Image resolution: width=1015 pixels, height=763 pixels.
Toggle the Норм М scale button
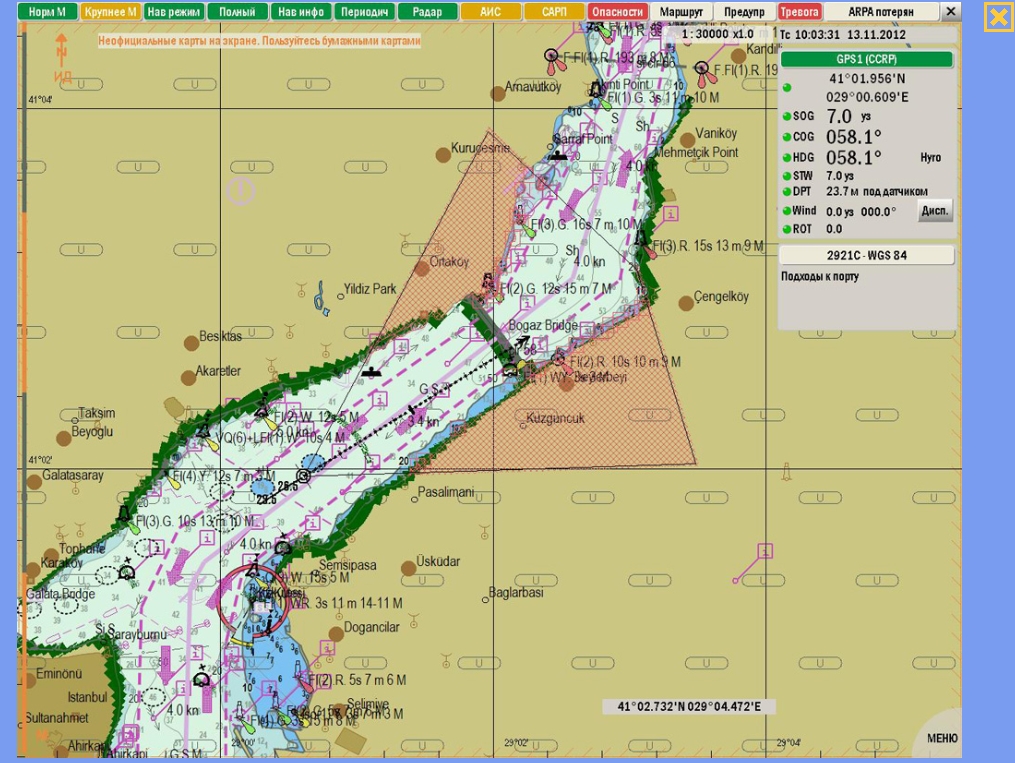(x=47, y=12)
